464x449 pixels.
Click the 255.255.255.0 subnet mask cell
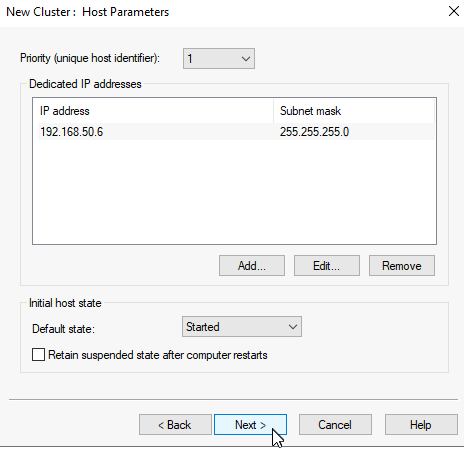pos(314,132)
